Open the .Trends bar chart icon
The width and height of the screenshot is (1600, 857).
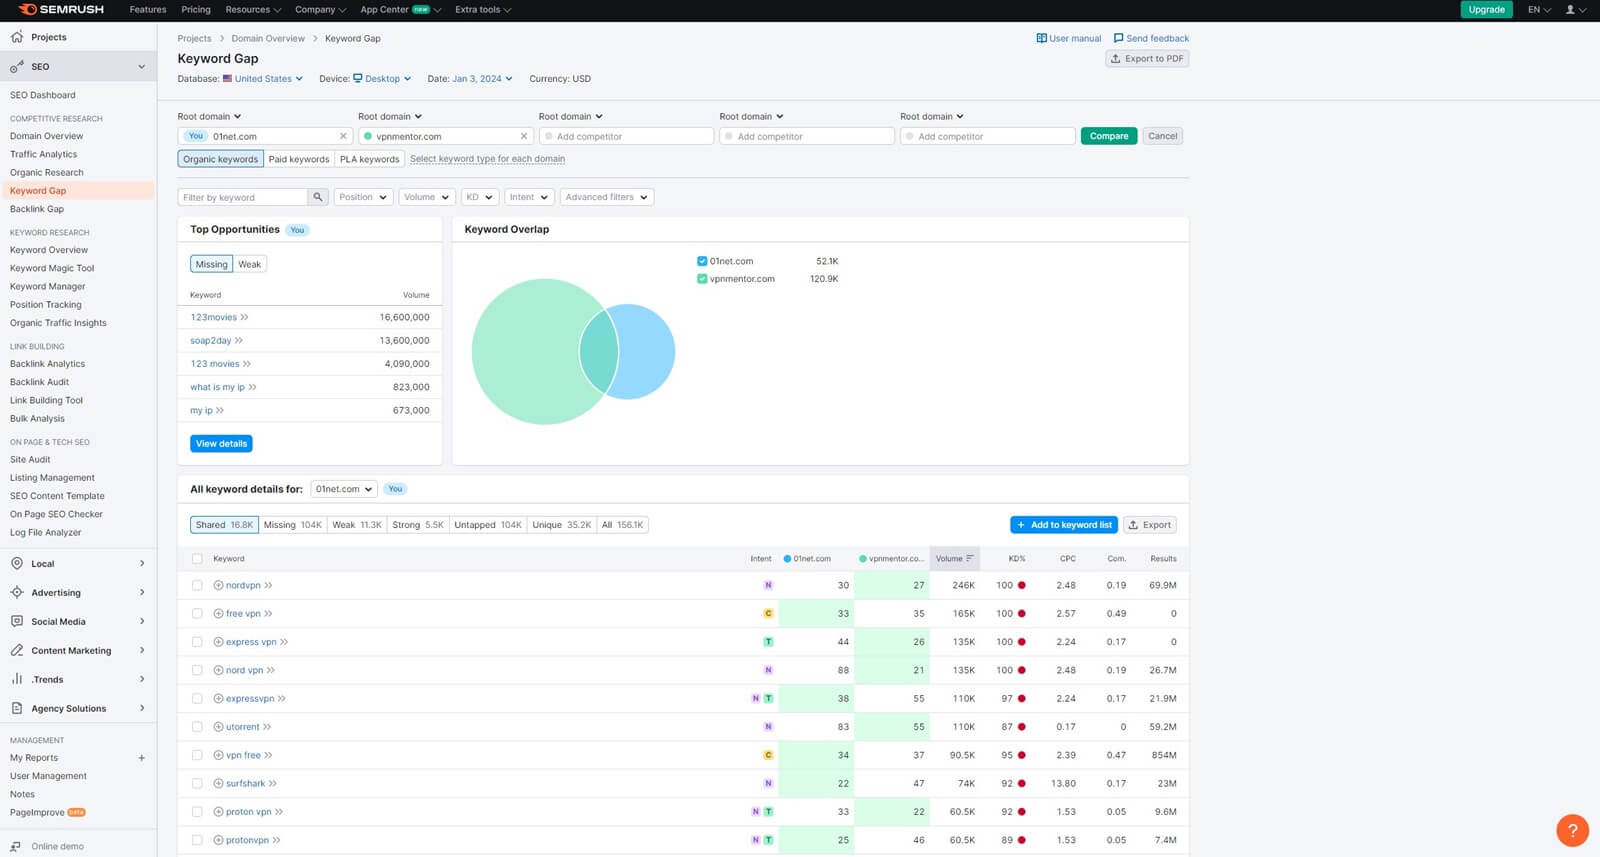pyautogui.click(x=17, y=679)
